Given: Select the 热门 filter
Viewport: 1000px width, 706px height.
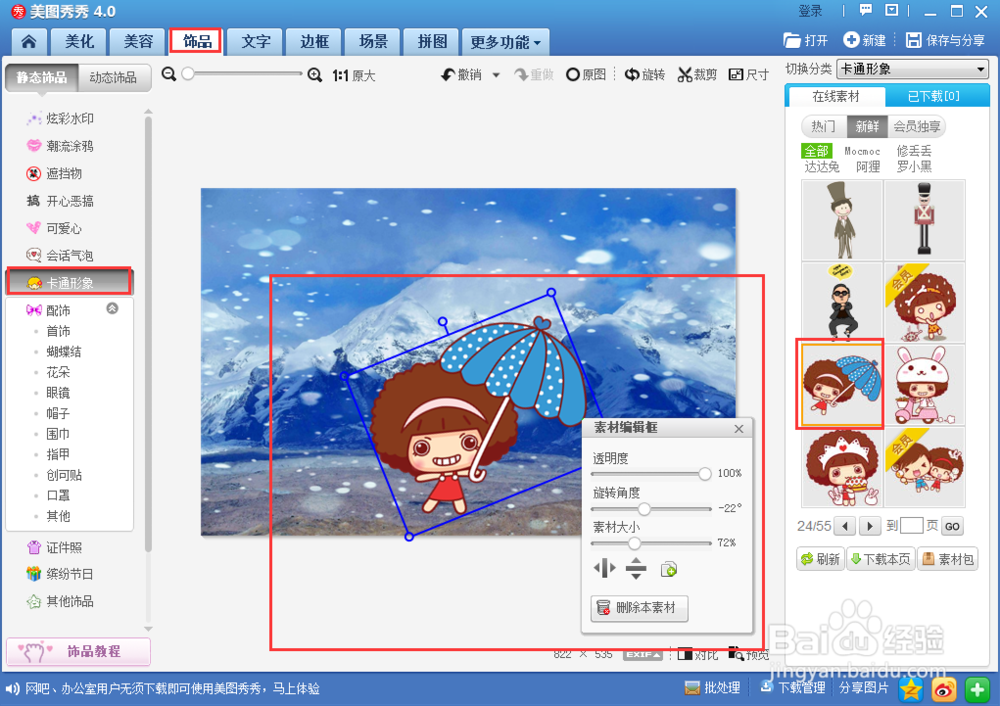Looking at the screenshot, I should pos(823,126).
